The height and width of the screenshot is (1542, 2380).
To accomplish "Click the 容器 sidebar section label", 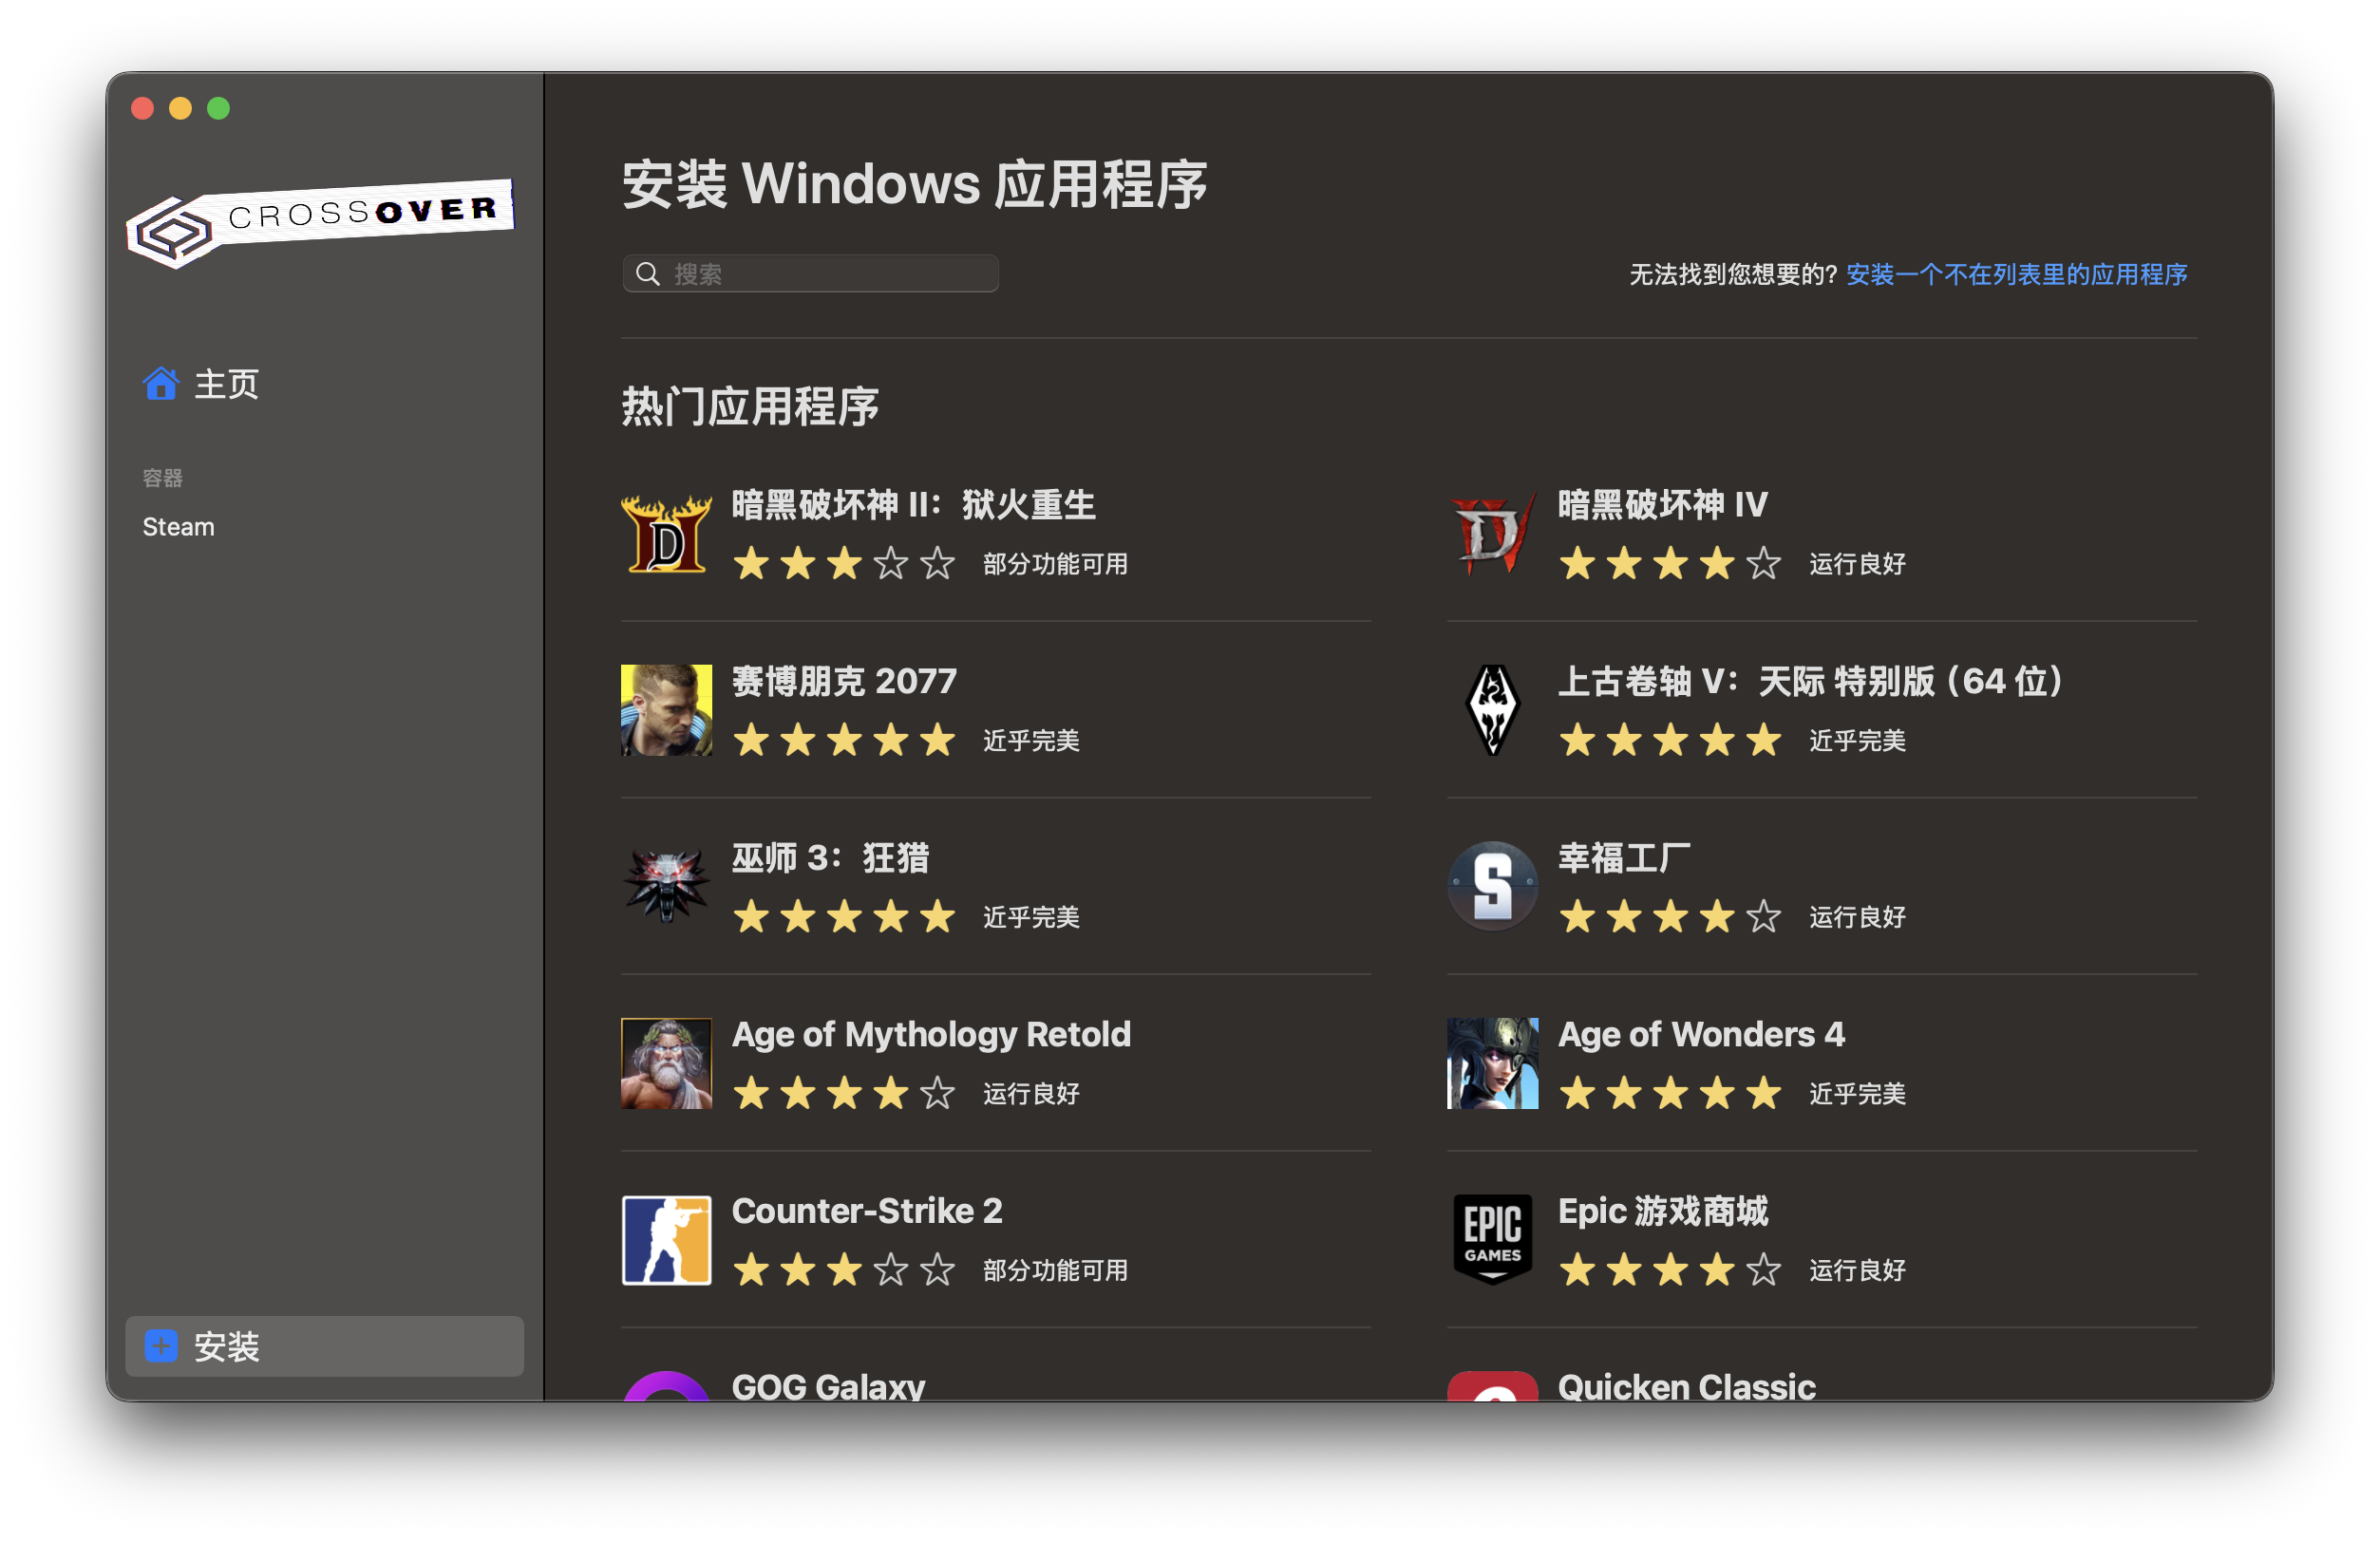I will pos(162,478).
